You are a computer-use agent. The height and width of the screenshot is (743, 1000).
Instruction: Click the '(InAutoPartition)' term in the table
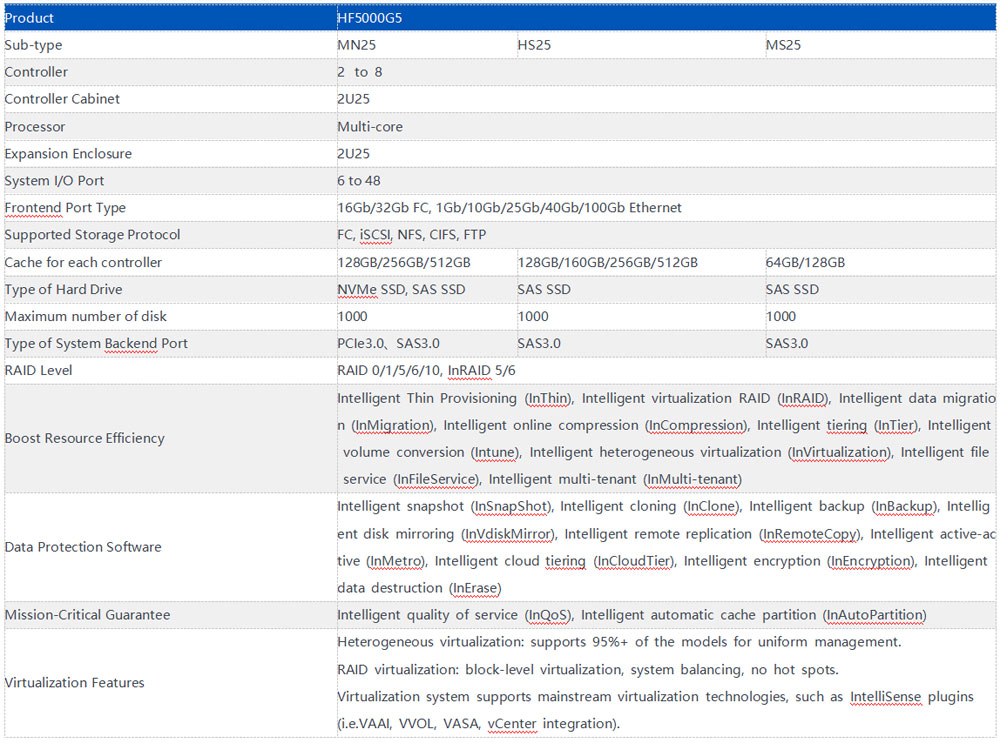874,615
